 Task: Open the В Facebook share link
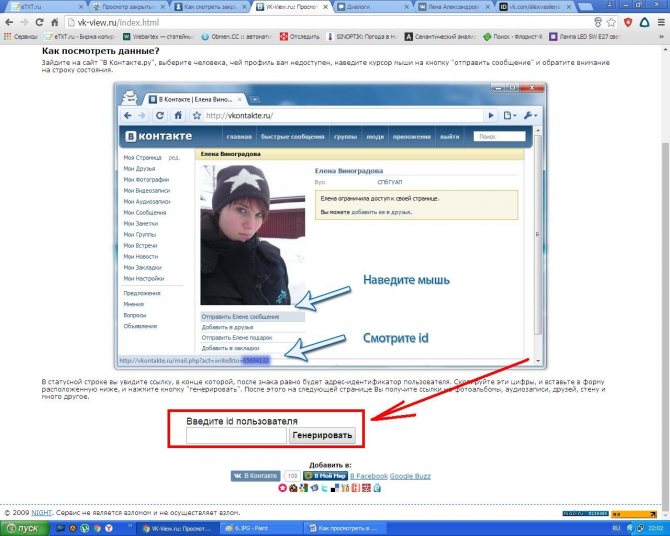tap(369, 476)
